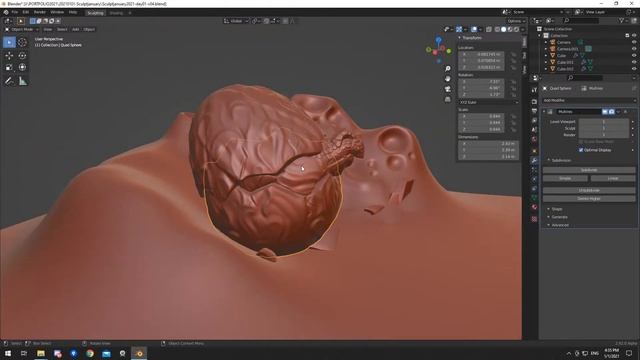The width and height of the screenshot is (640, 360).
Task: Open the Edit menu
Action: point(26,12)
